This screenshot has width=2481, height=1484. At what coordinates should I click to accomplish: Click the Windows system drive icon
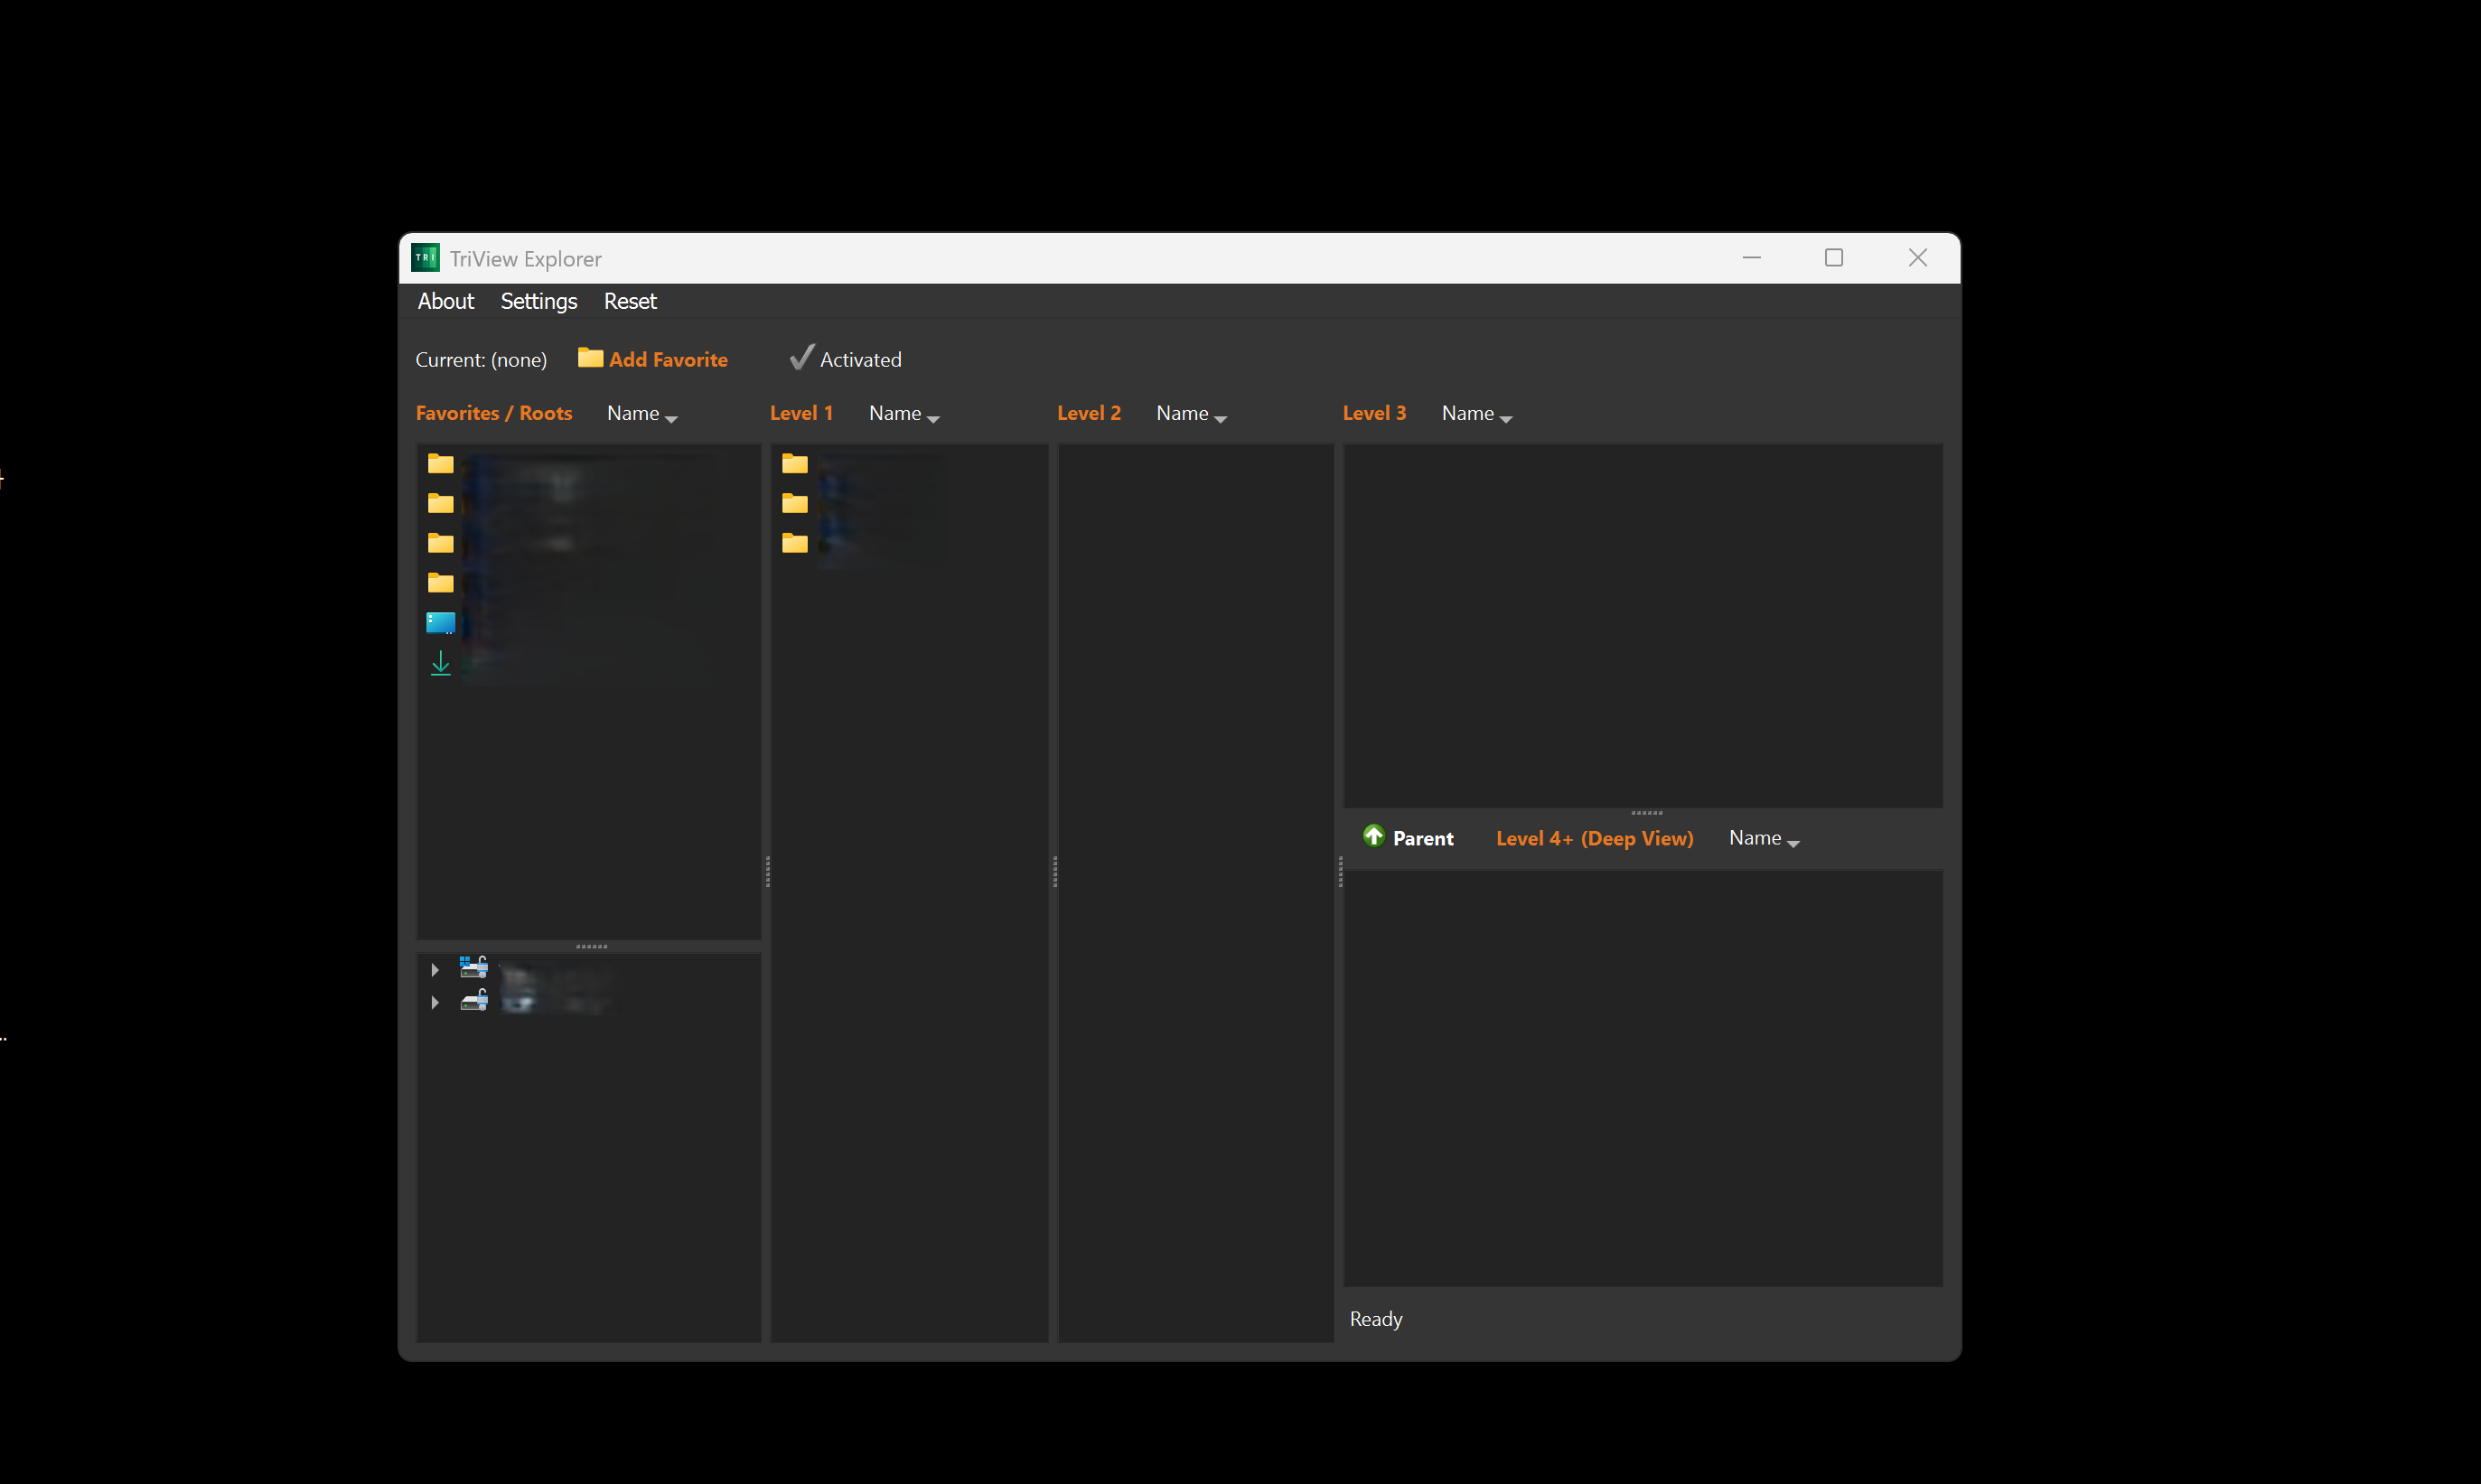473,967
